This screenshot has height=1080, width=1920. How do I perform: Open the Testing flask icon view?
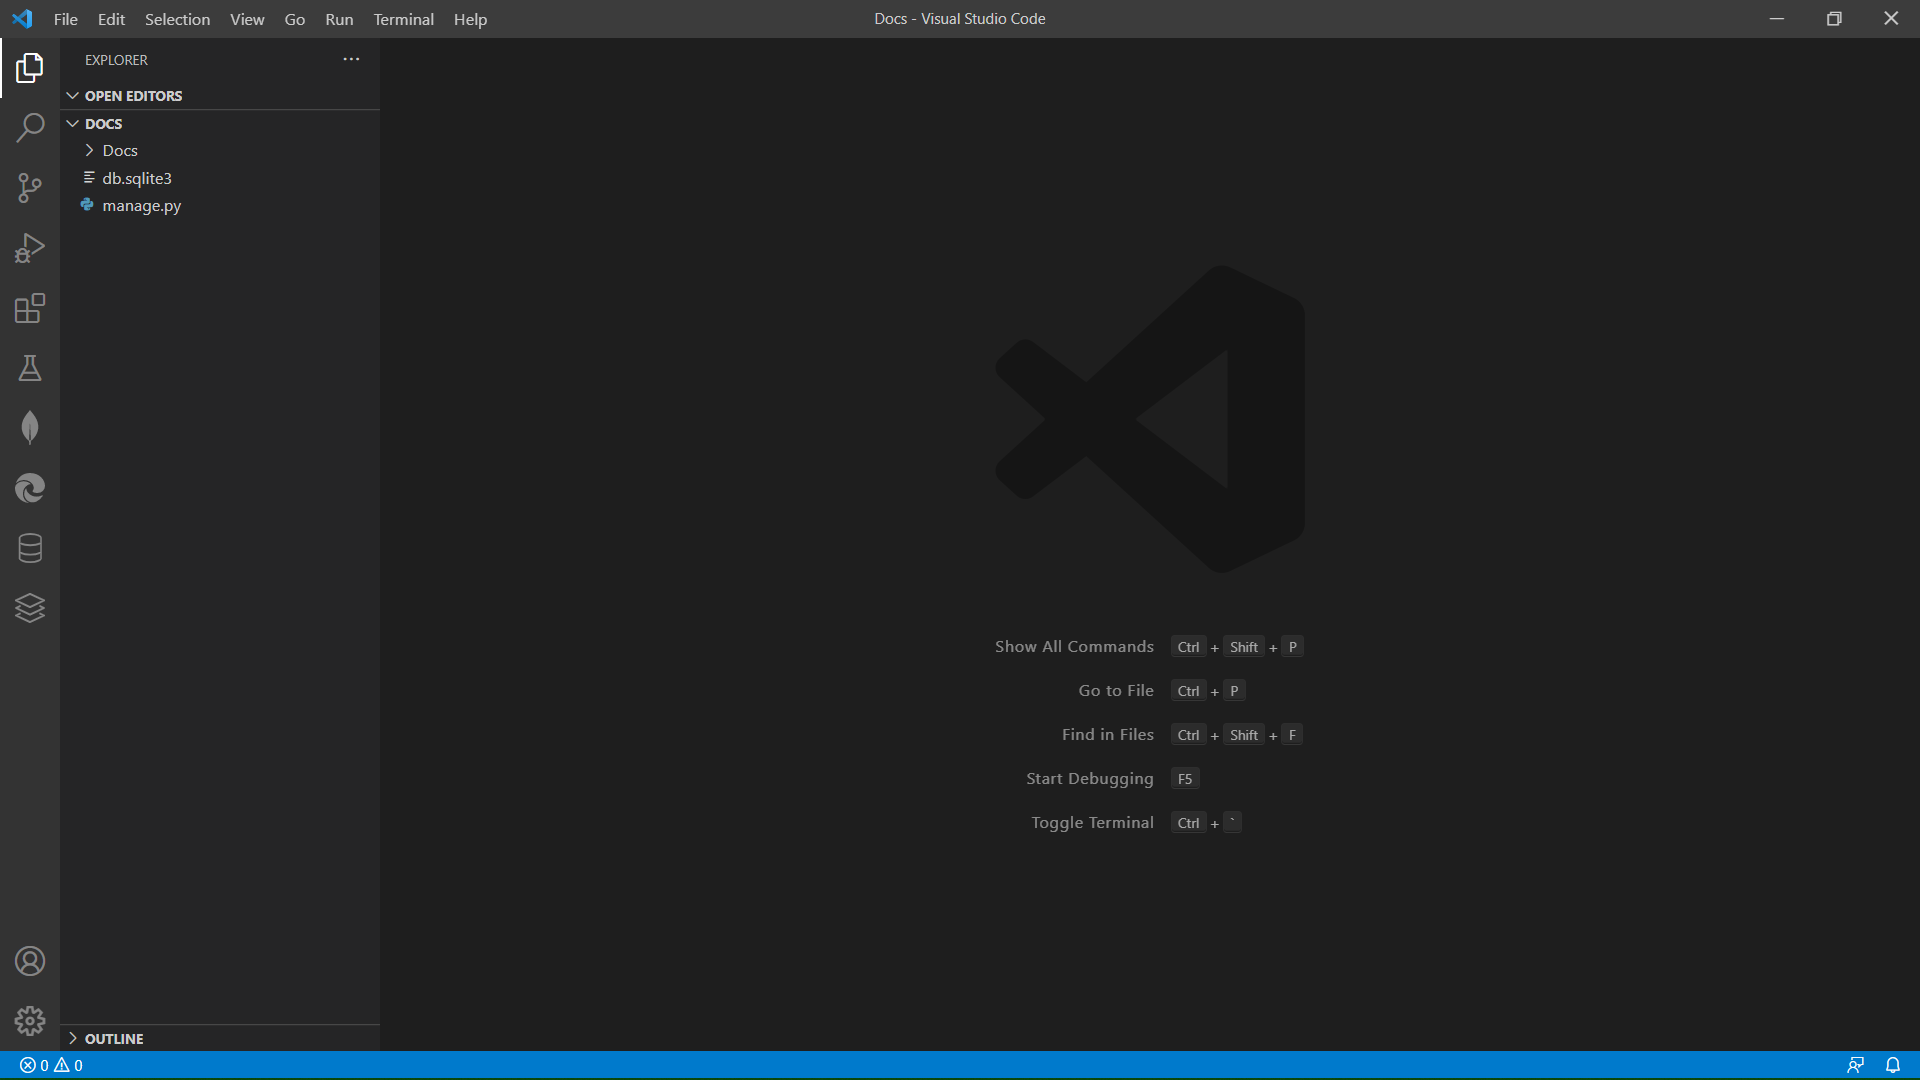[30, 368]
